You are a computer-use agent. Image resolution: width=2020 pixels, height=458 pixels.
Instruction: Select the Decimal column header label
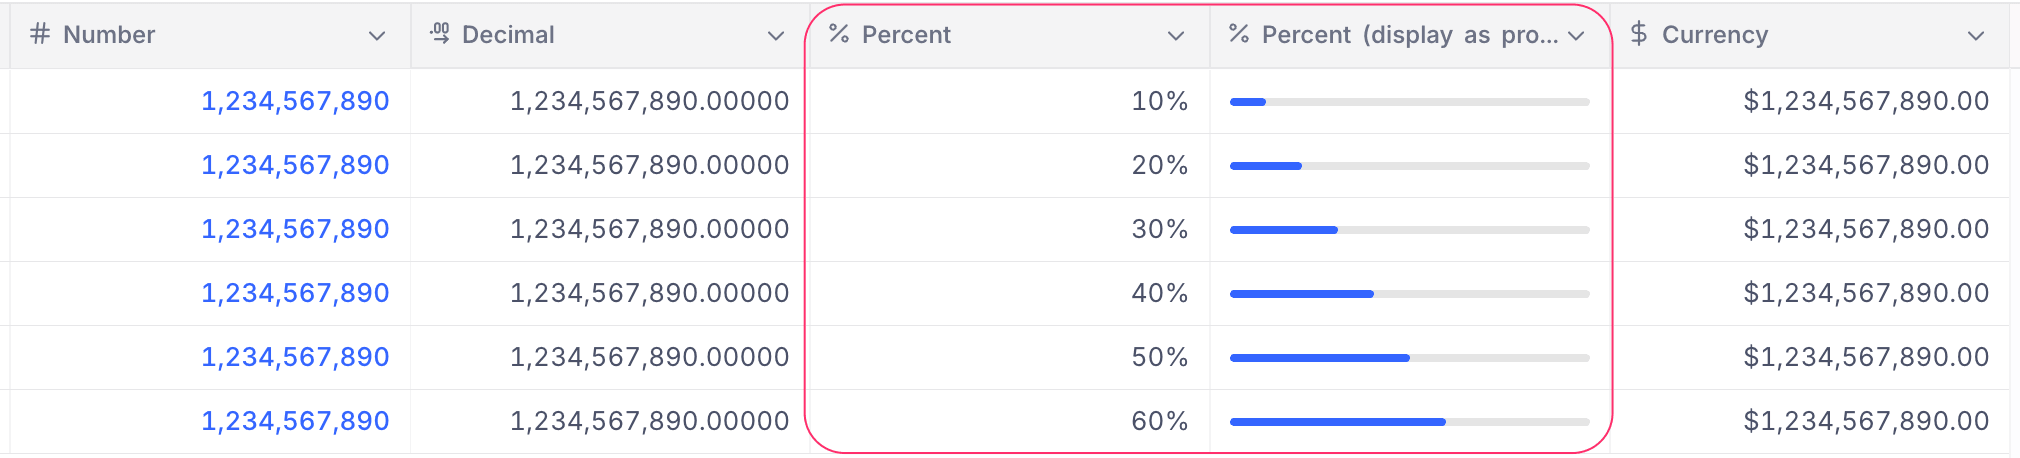(x=508, y=35)
